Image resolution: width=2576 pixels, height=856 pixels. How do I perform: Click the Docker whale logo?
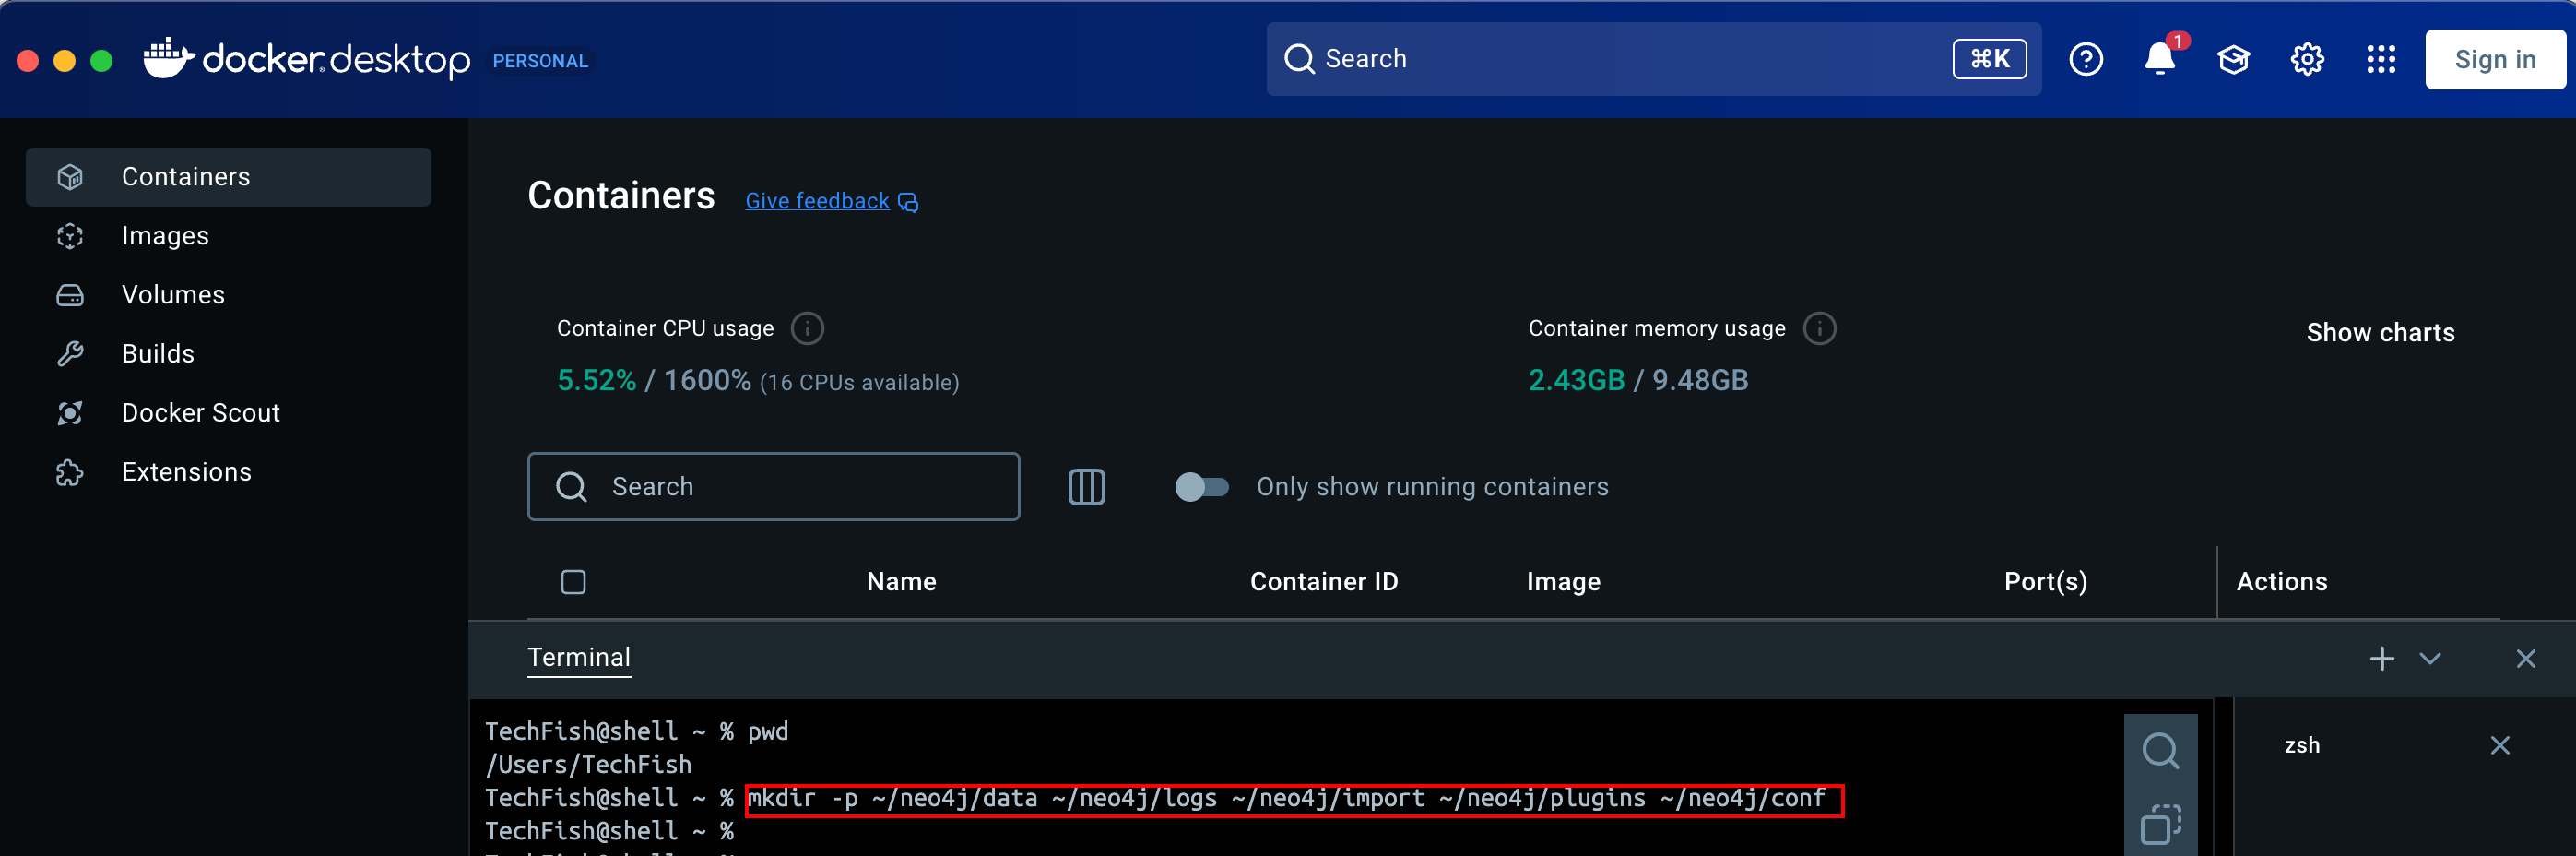click(x=168, y=58)
